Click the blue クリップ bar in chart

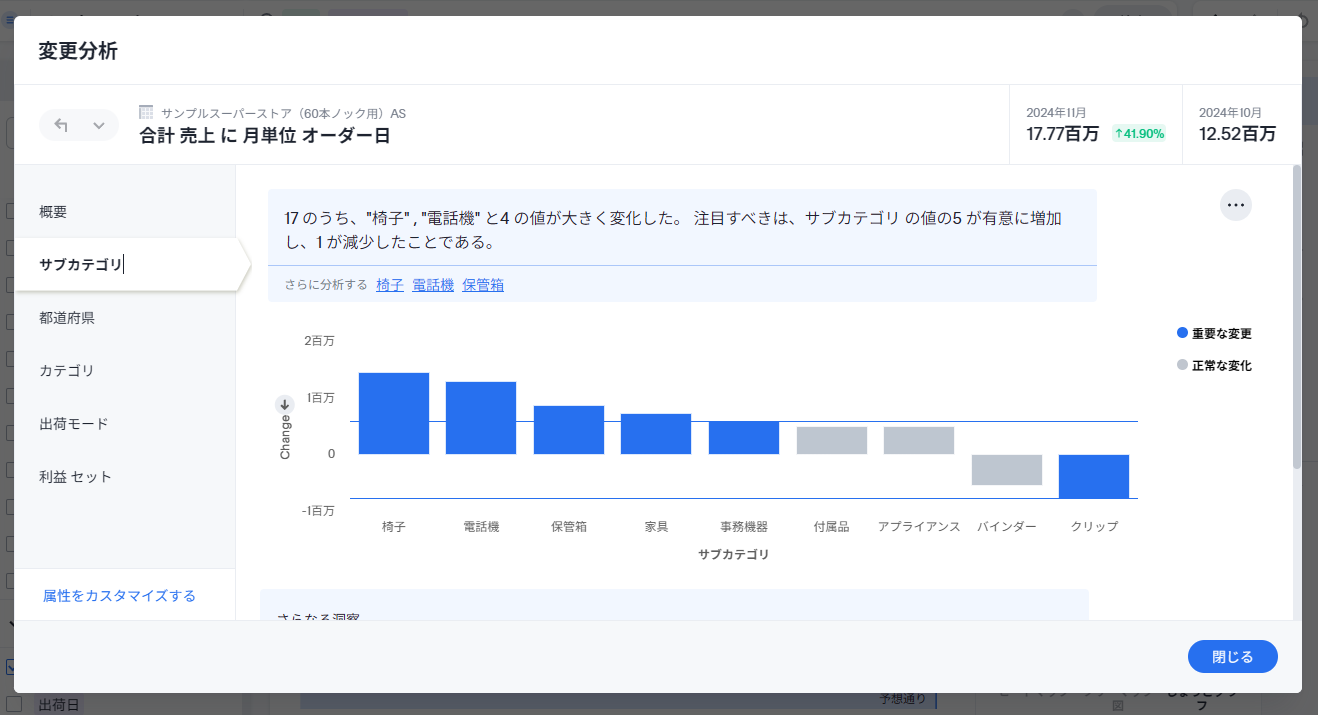coord(1094,476)
